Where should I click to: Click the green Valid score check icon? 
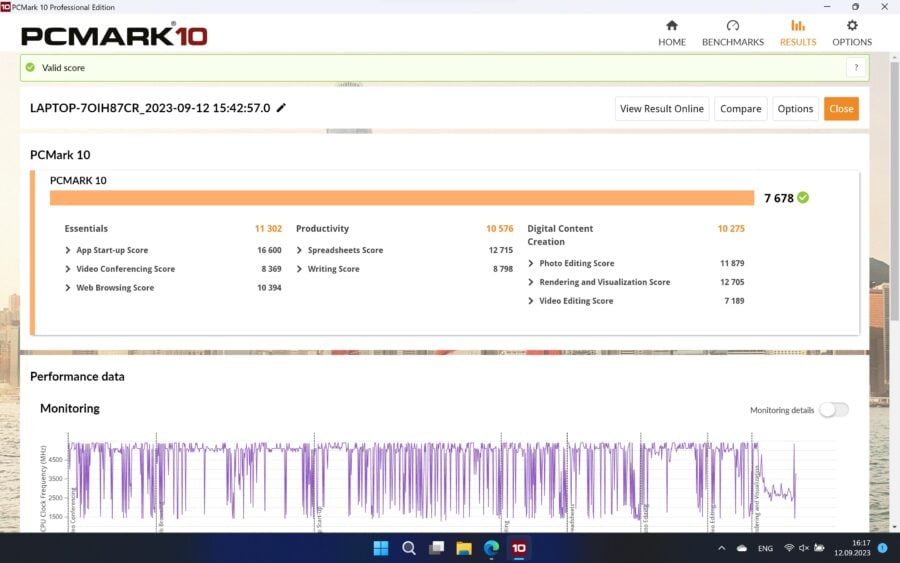click(x=30, y=67)
